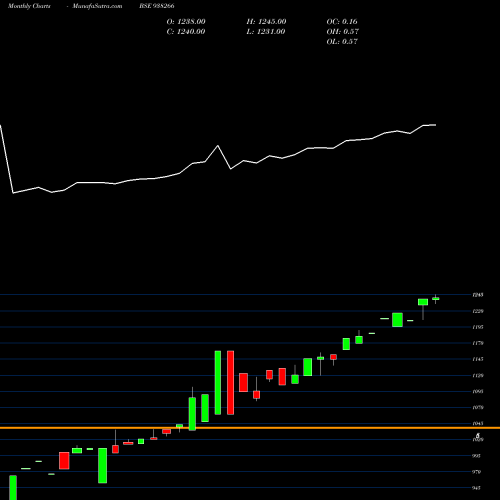Viewport: 500px width, 500px height.
Task: Click the MunafaSutra.com label
Action: 97,6
